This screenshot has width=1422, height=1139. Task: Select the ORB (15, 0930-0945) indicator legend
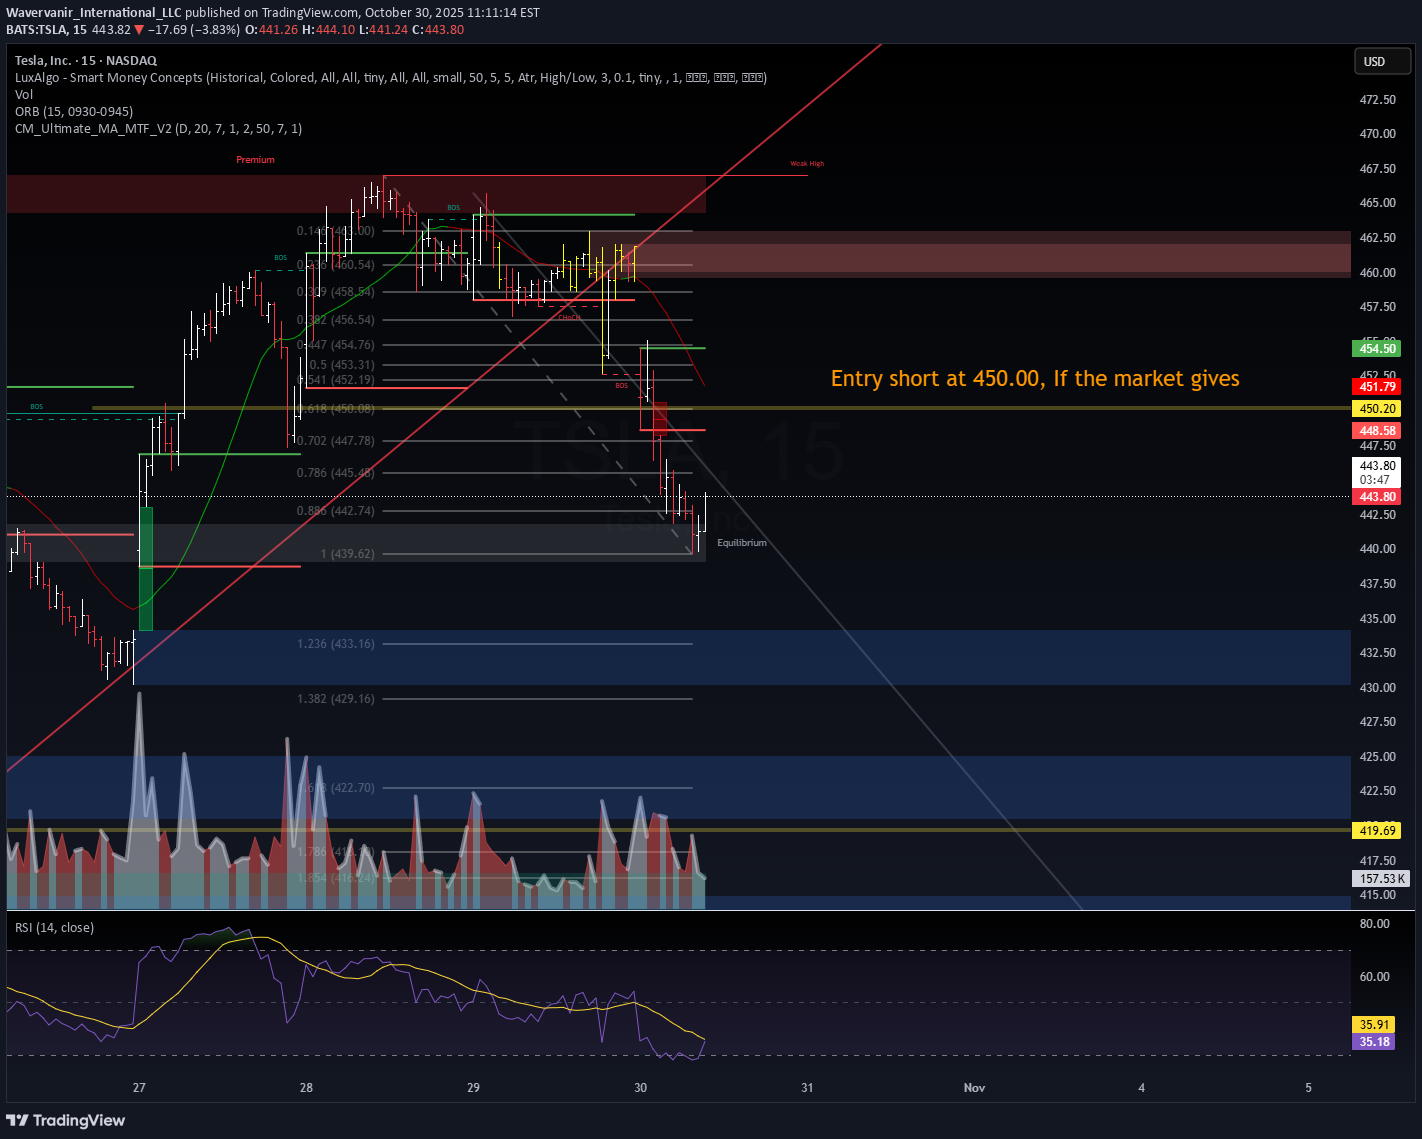(74, 112)
